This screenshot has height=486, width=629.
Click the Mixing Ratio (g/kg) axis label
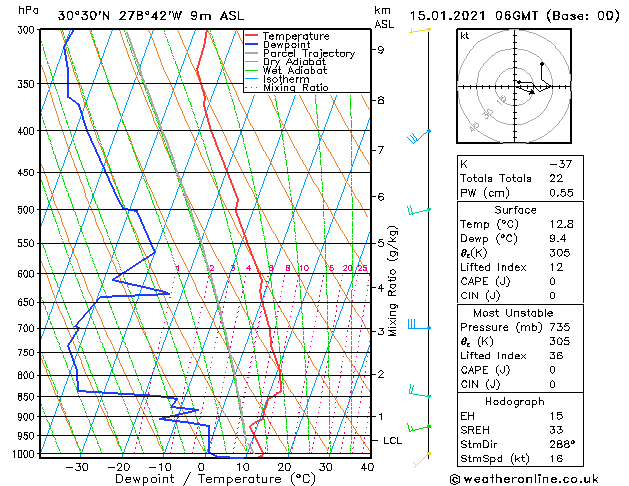coord(392,281)
